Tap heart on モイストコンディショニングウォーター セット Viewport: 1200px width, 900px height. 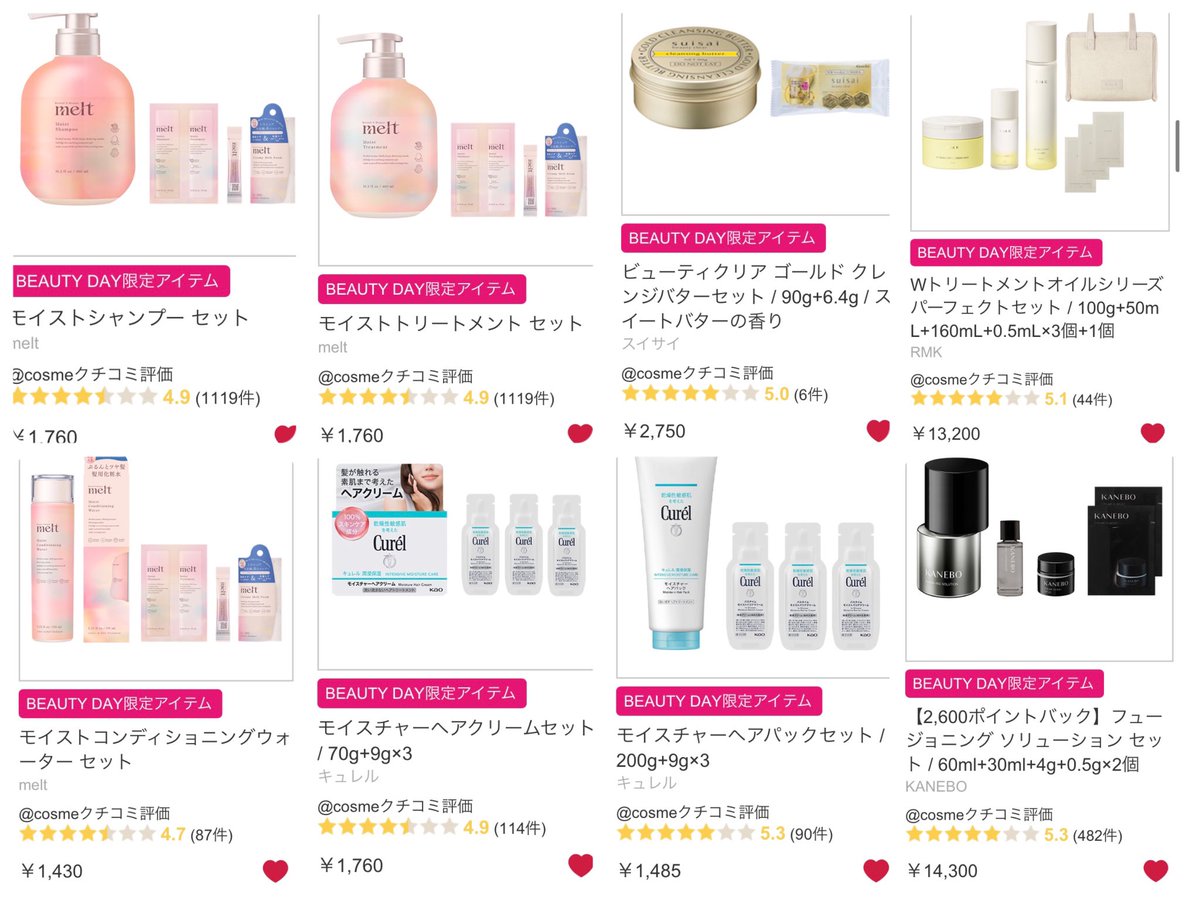[276, 870]
